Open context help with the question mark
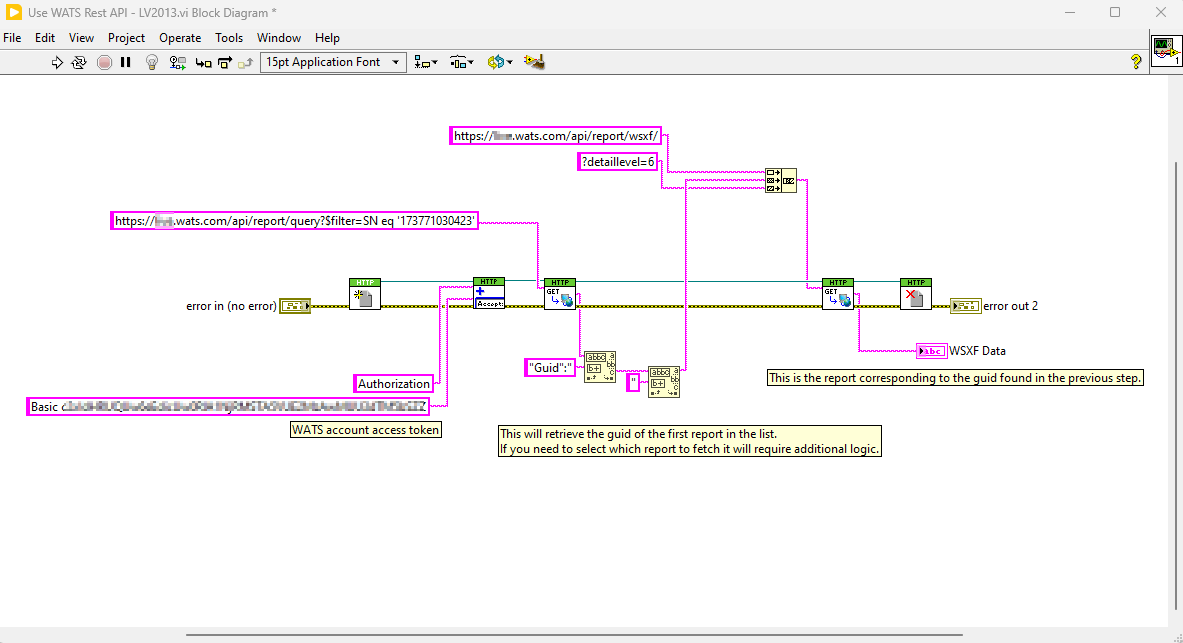 (x=1136, y=62)
